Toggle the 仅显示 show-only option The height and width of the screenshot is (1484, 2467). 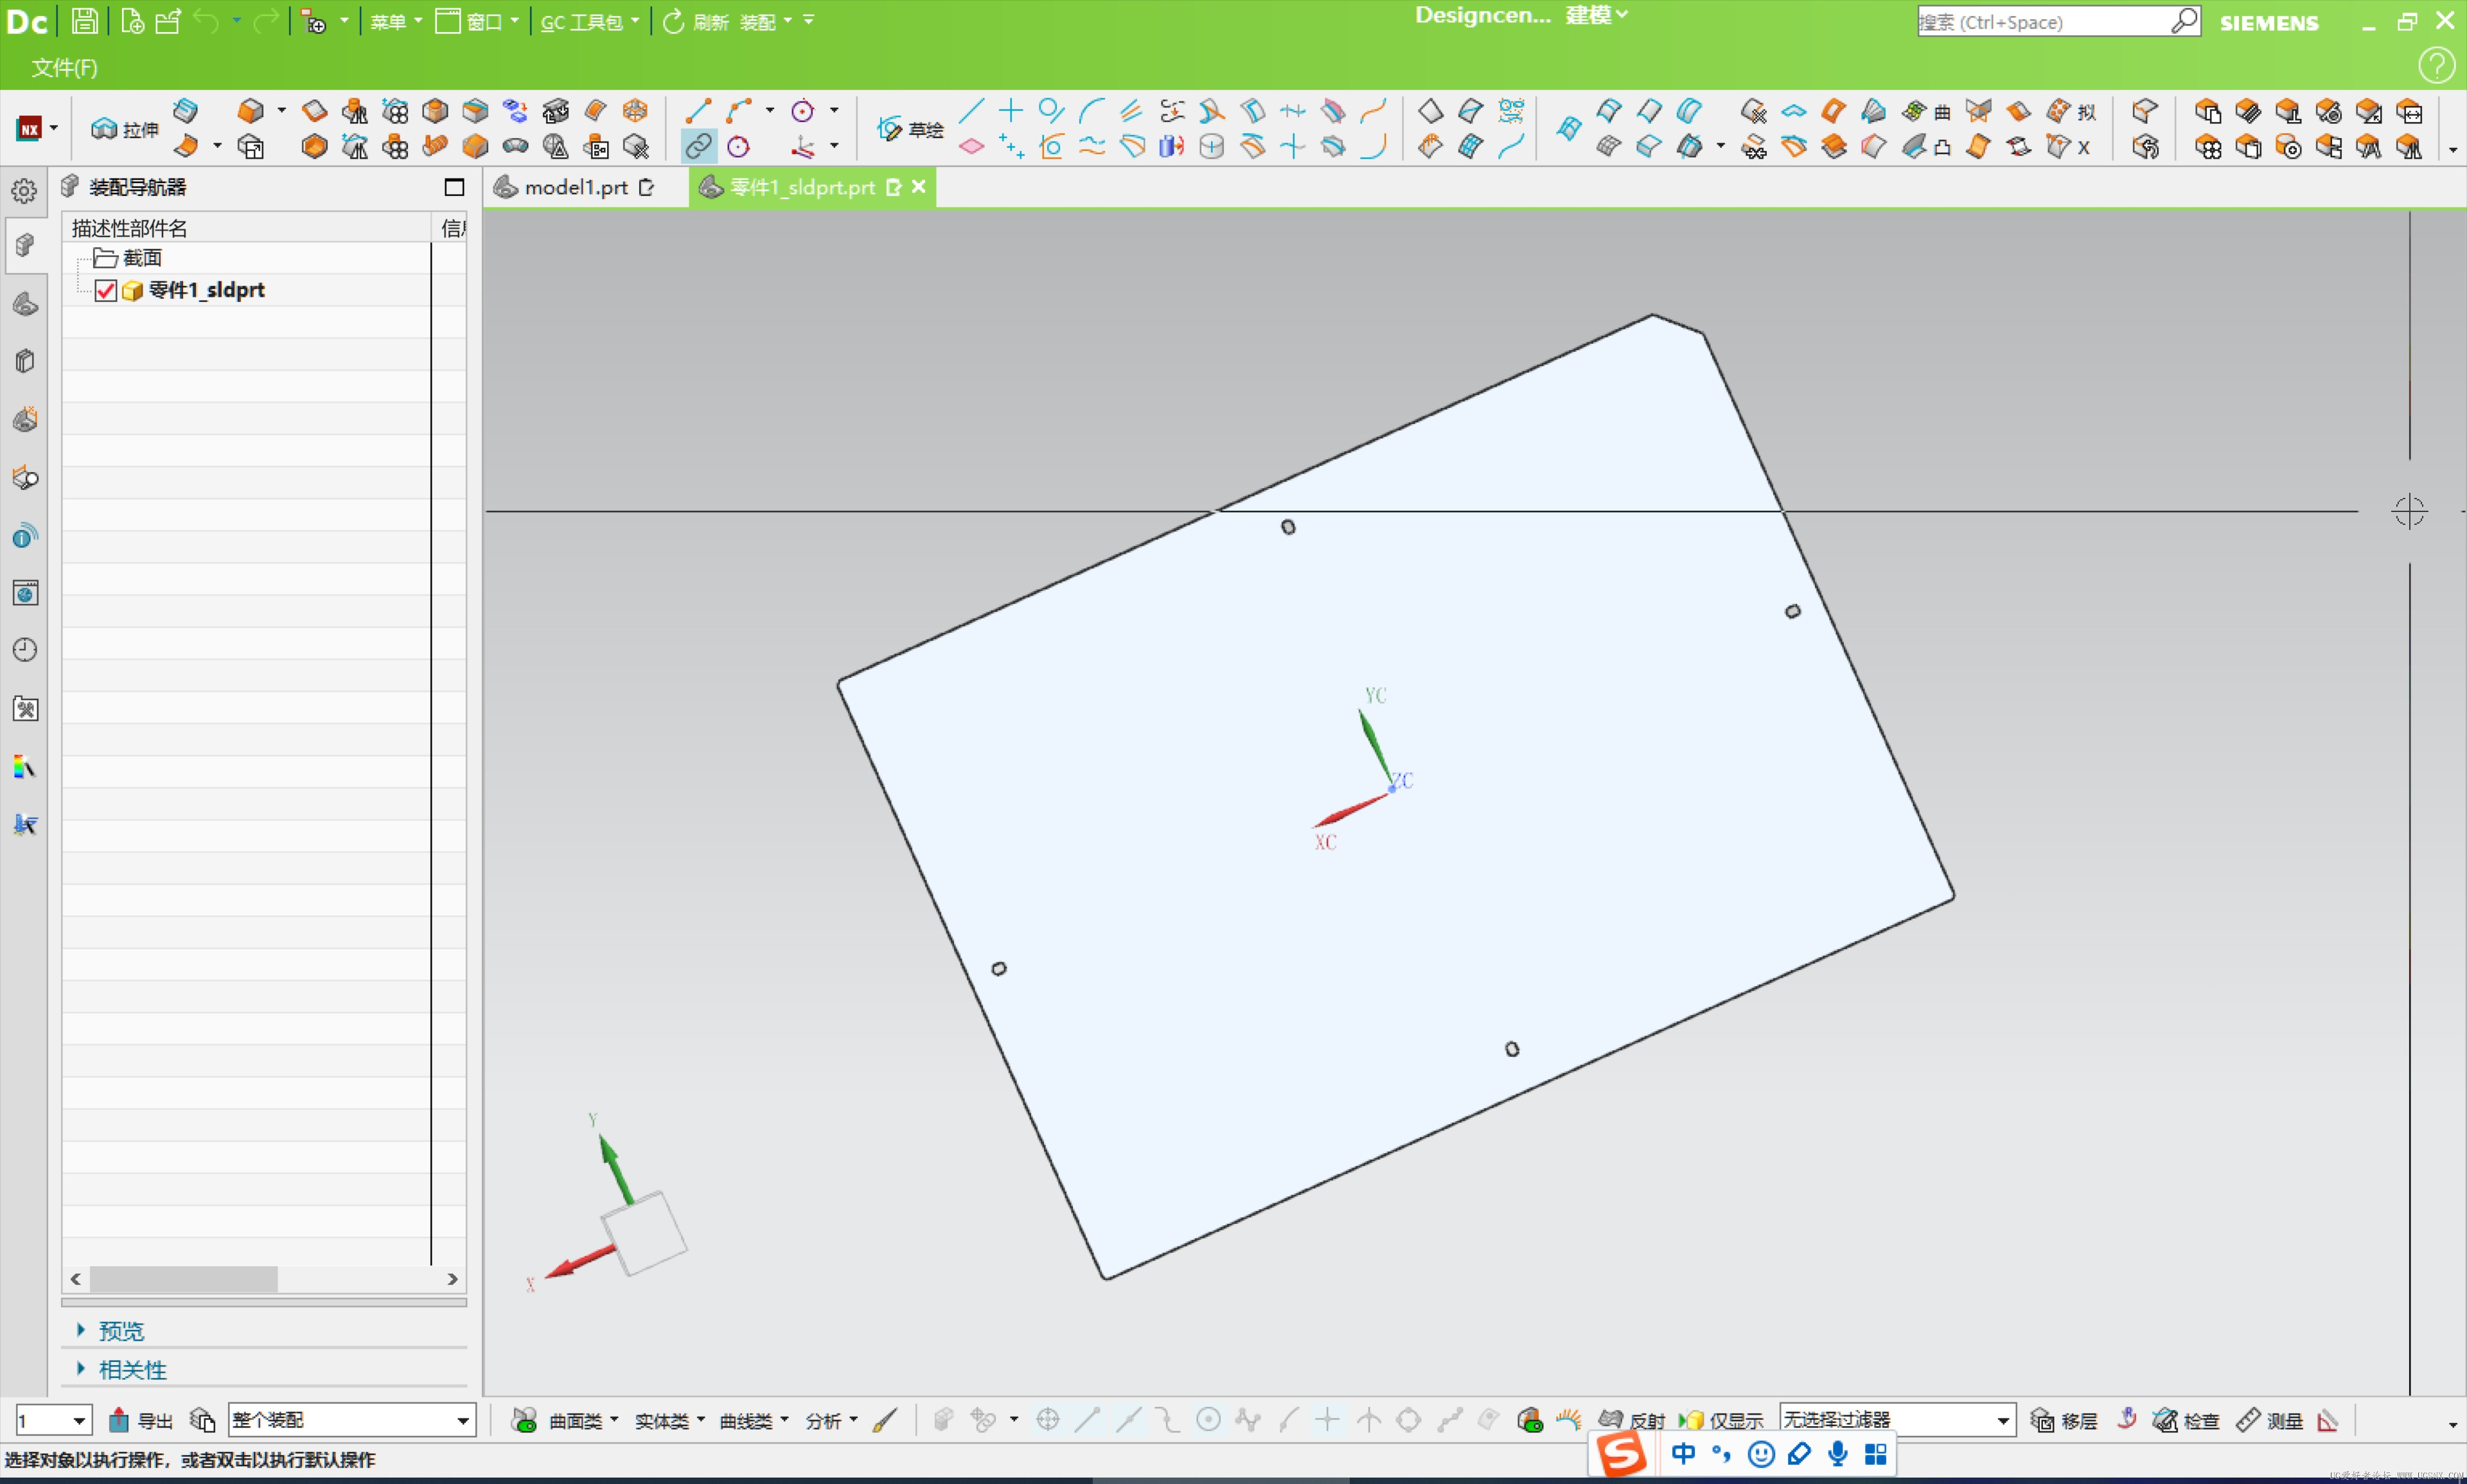1721,1420
